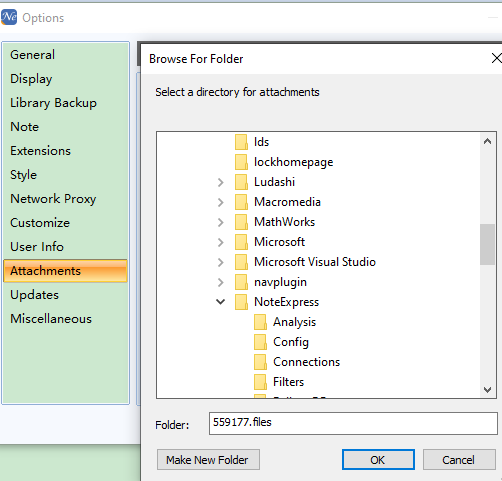Click the Macromedia folder icon
The height and width of the screenshot is (481, 502).
[x=241, y=202]
